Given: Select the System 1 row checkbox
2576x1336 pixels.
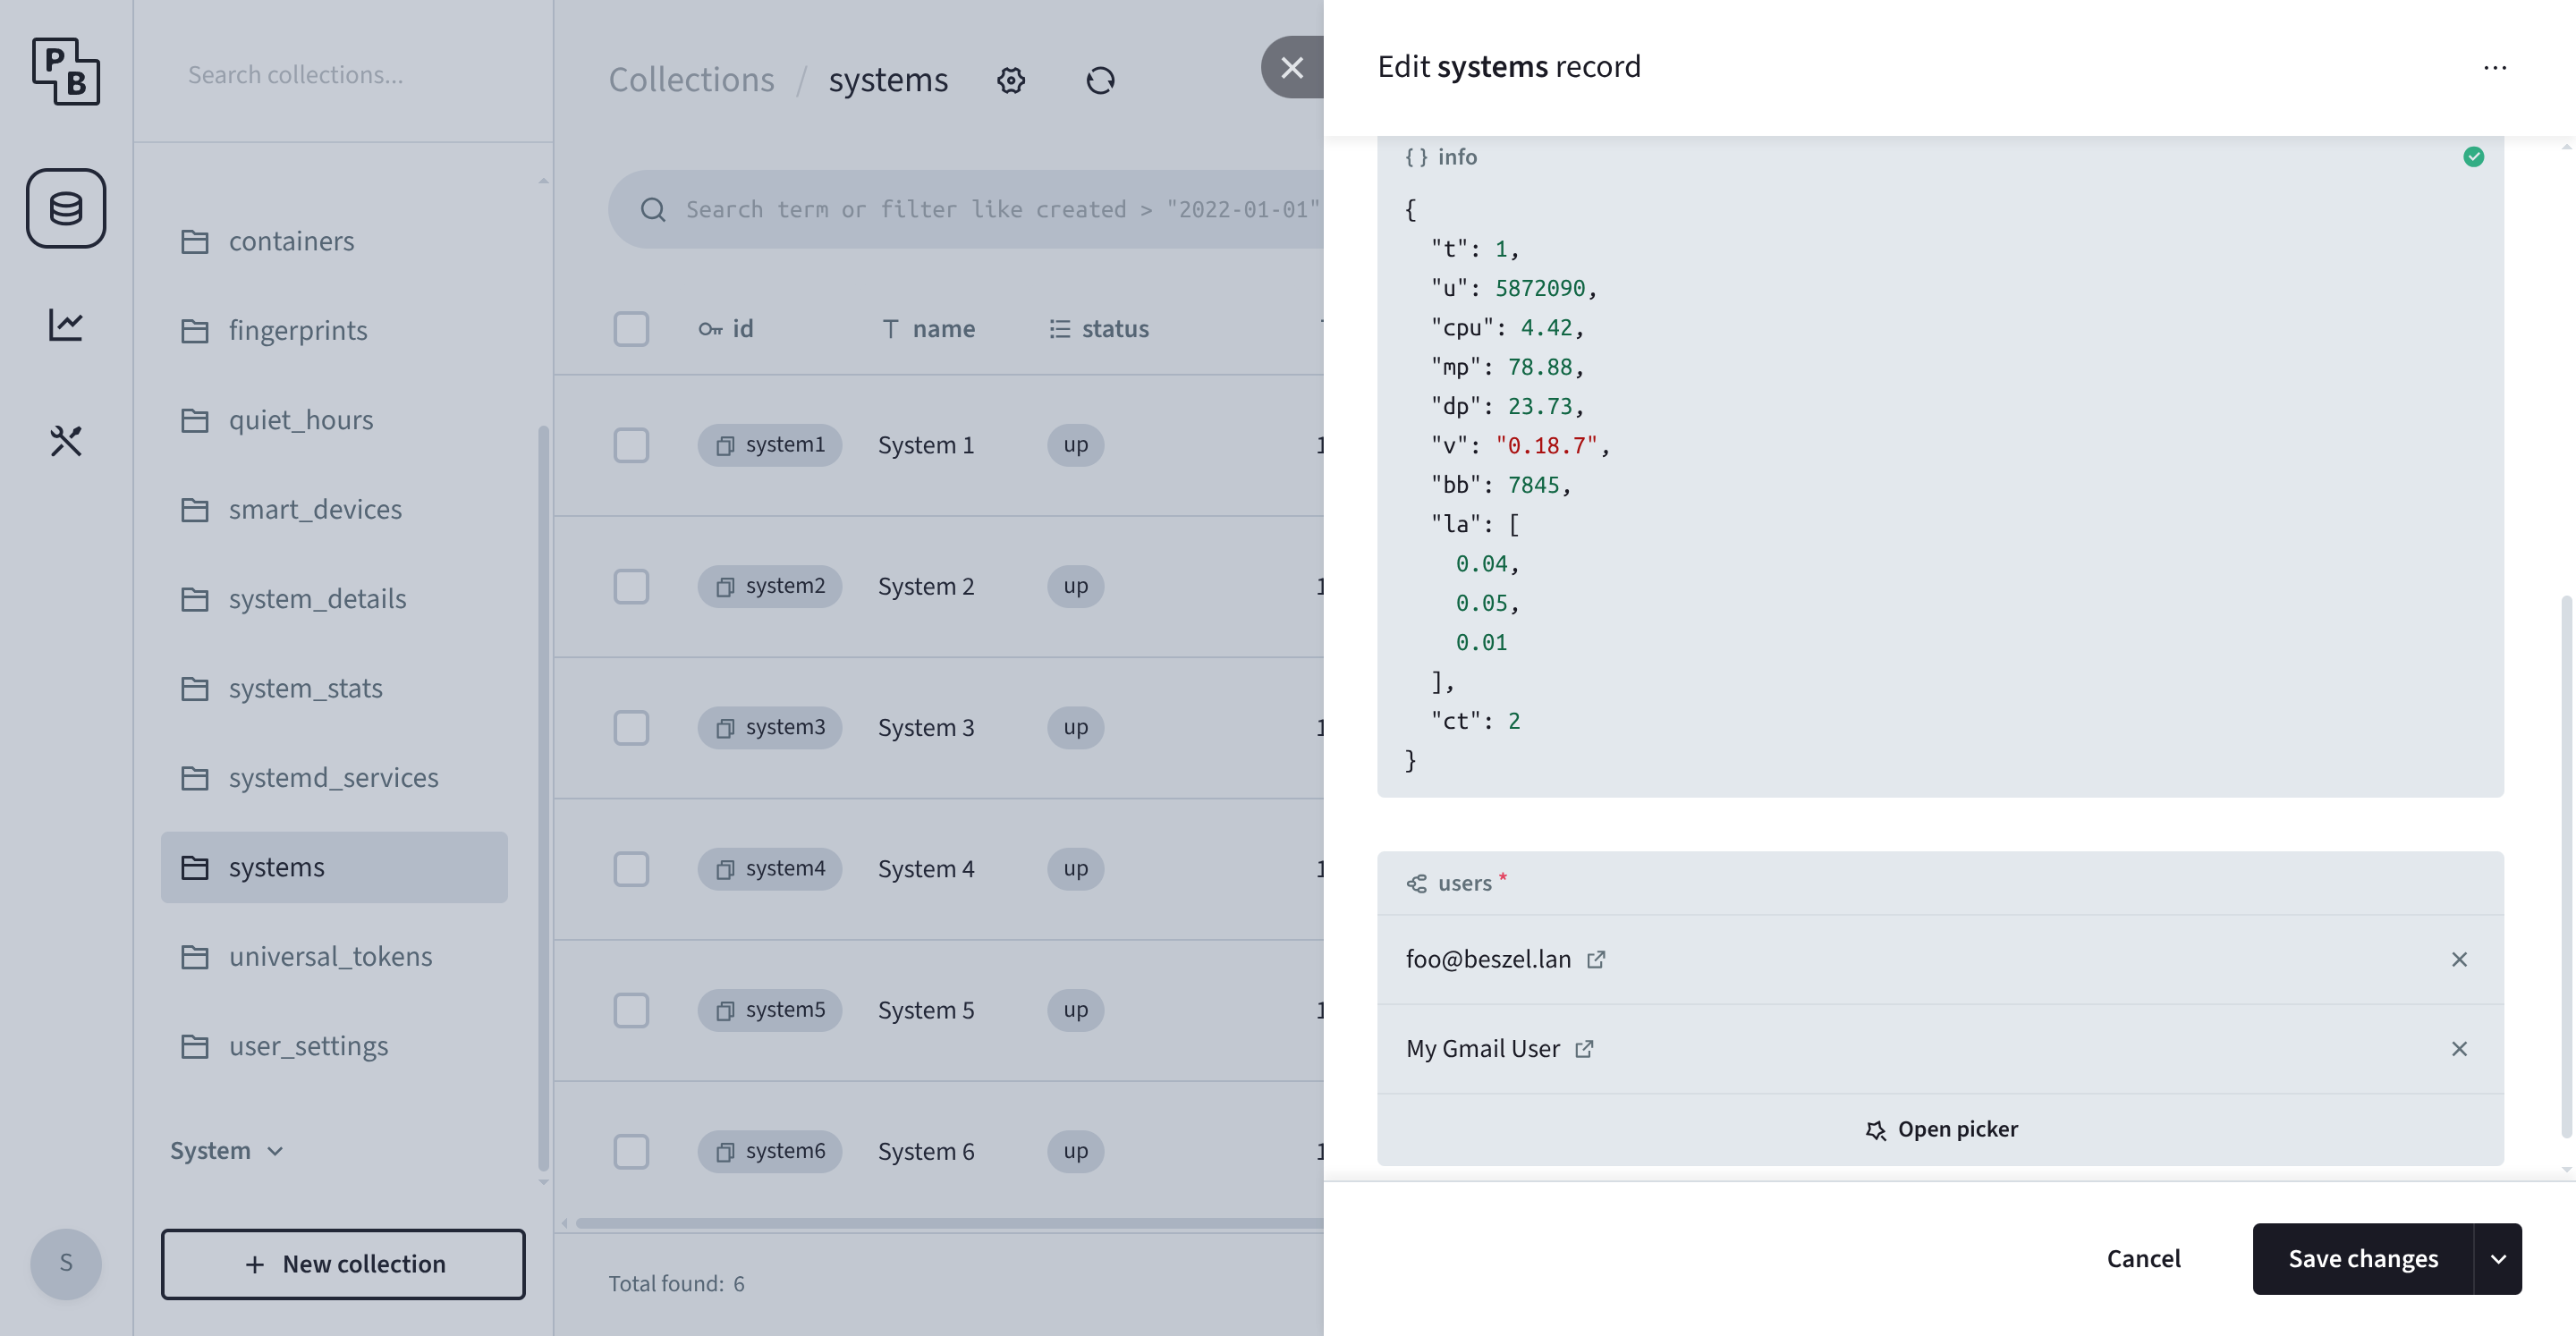Looking at the screenshot, I should pos(631,445).
